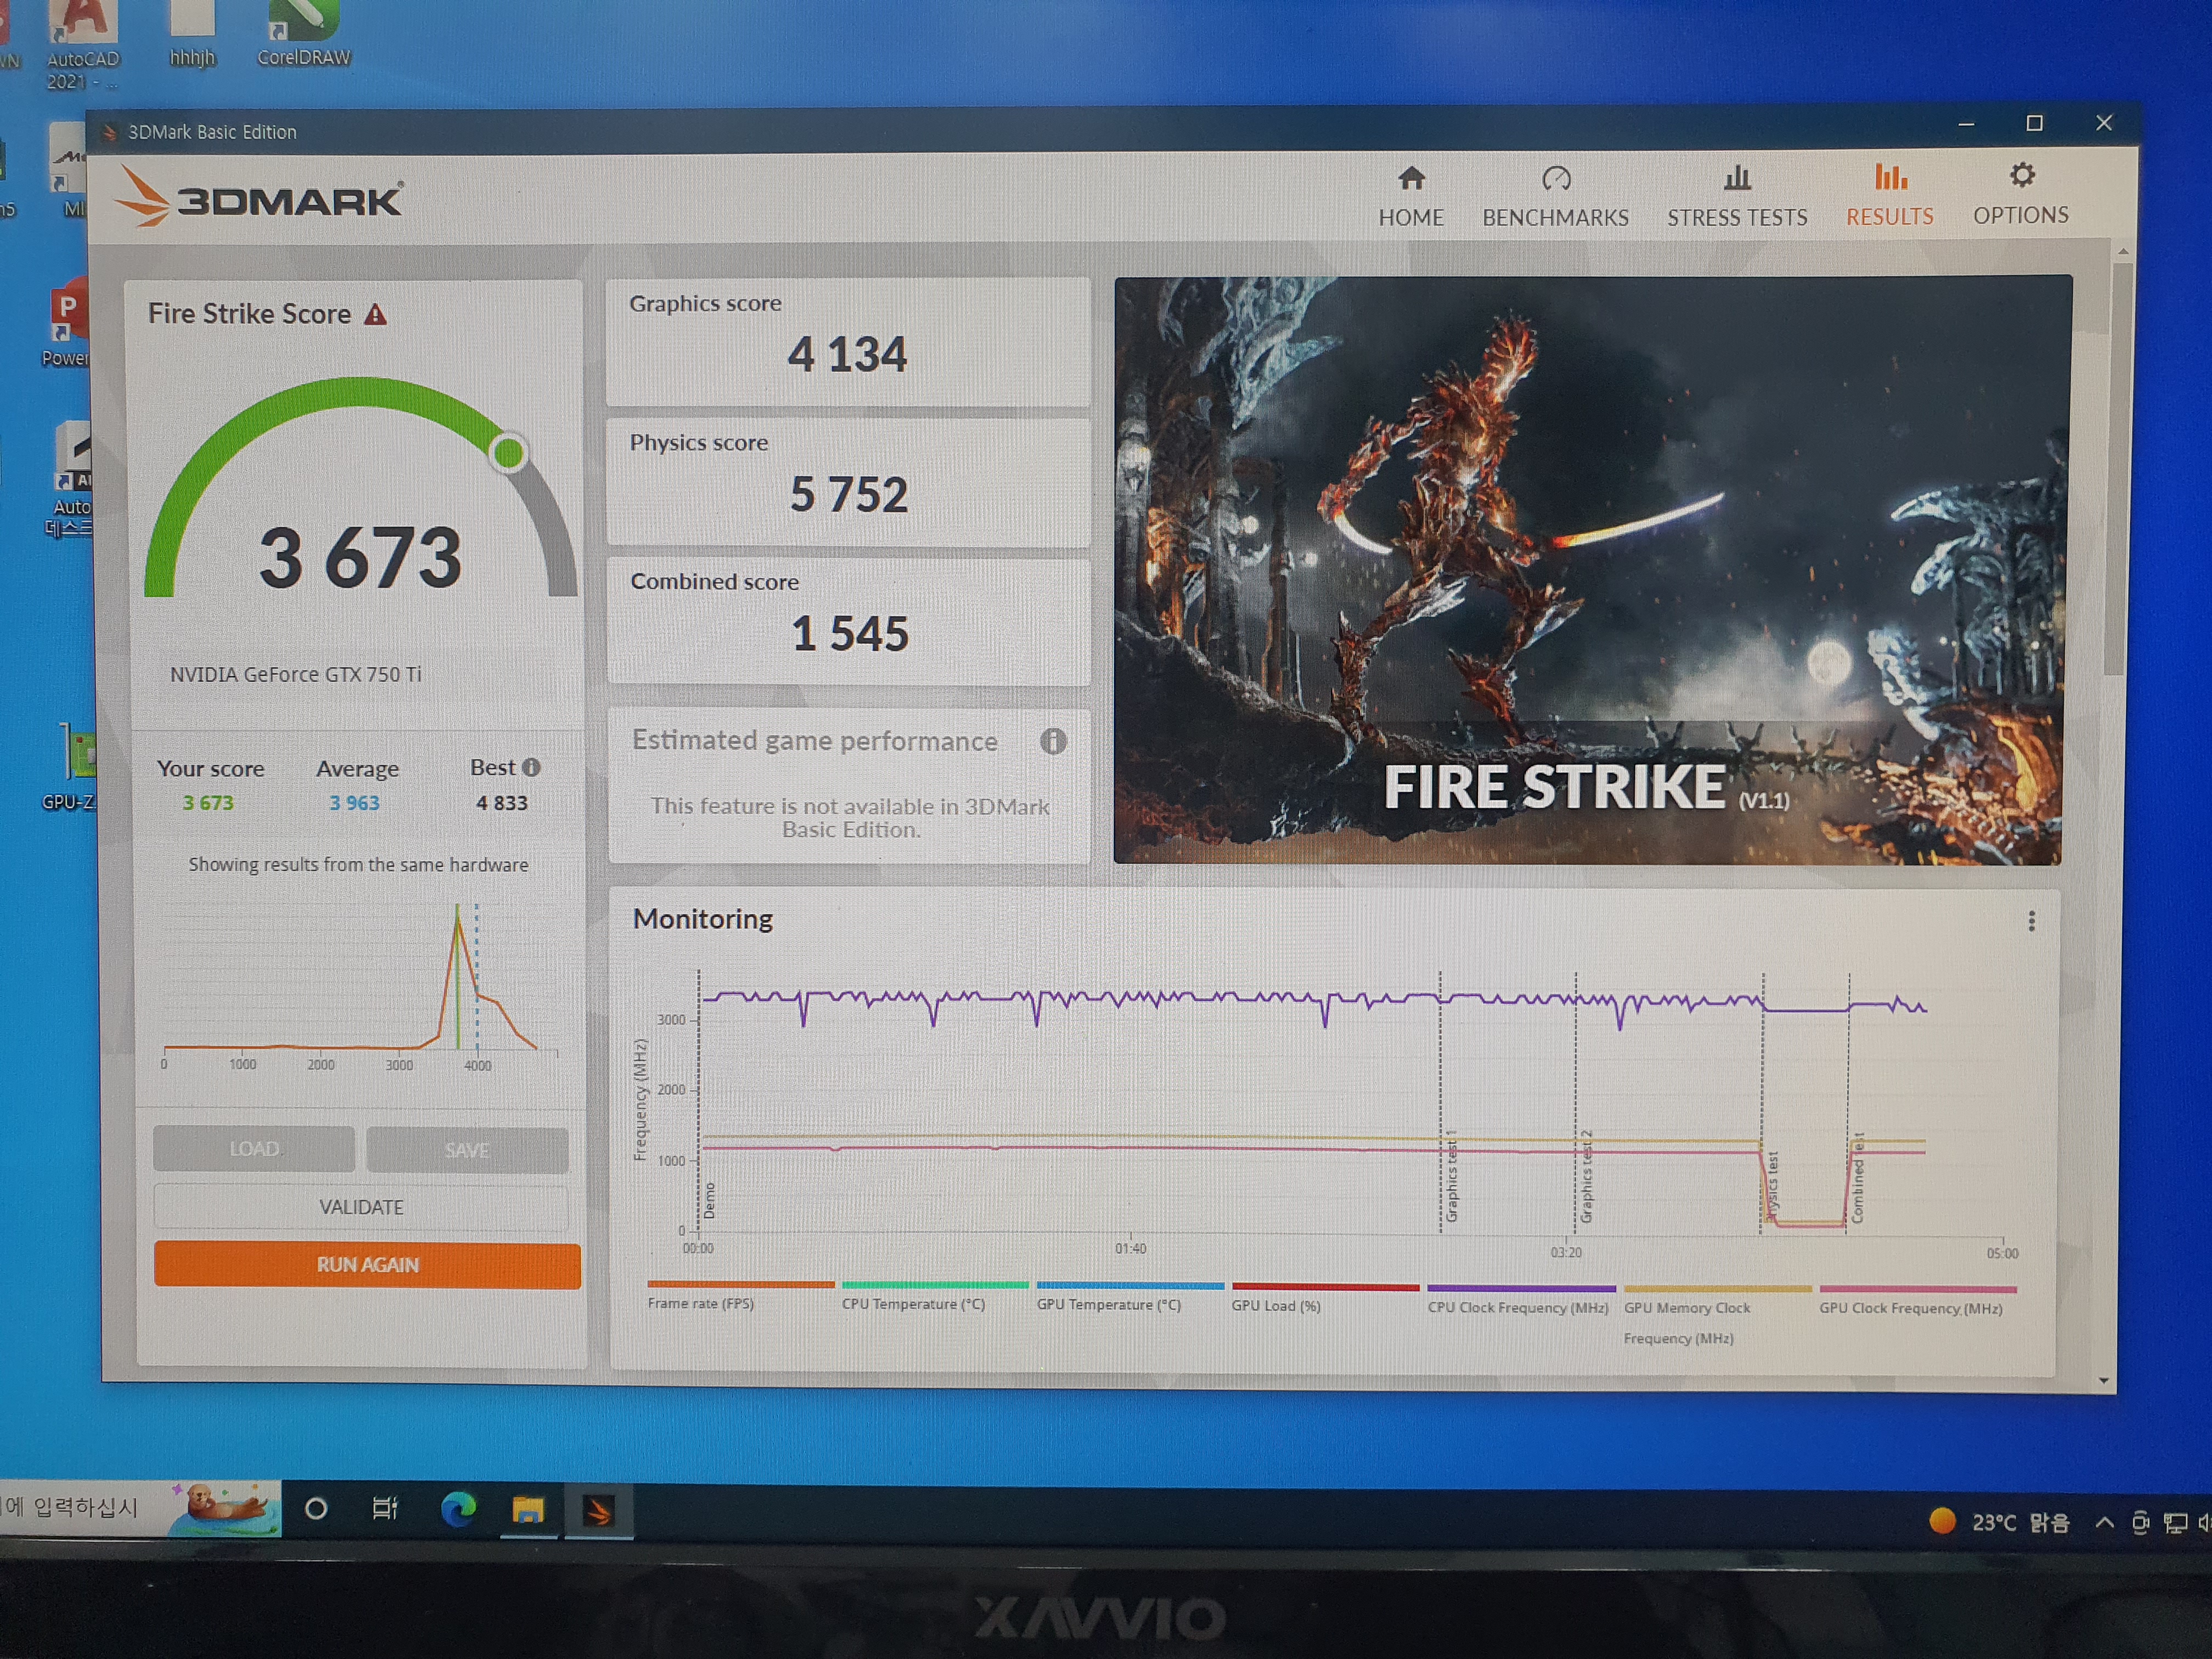Click the 3DMark taskbar icon
Screen dimensions: 2212x1659
[598, 1511]
